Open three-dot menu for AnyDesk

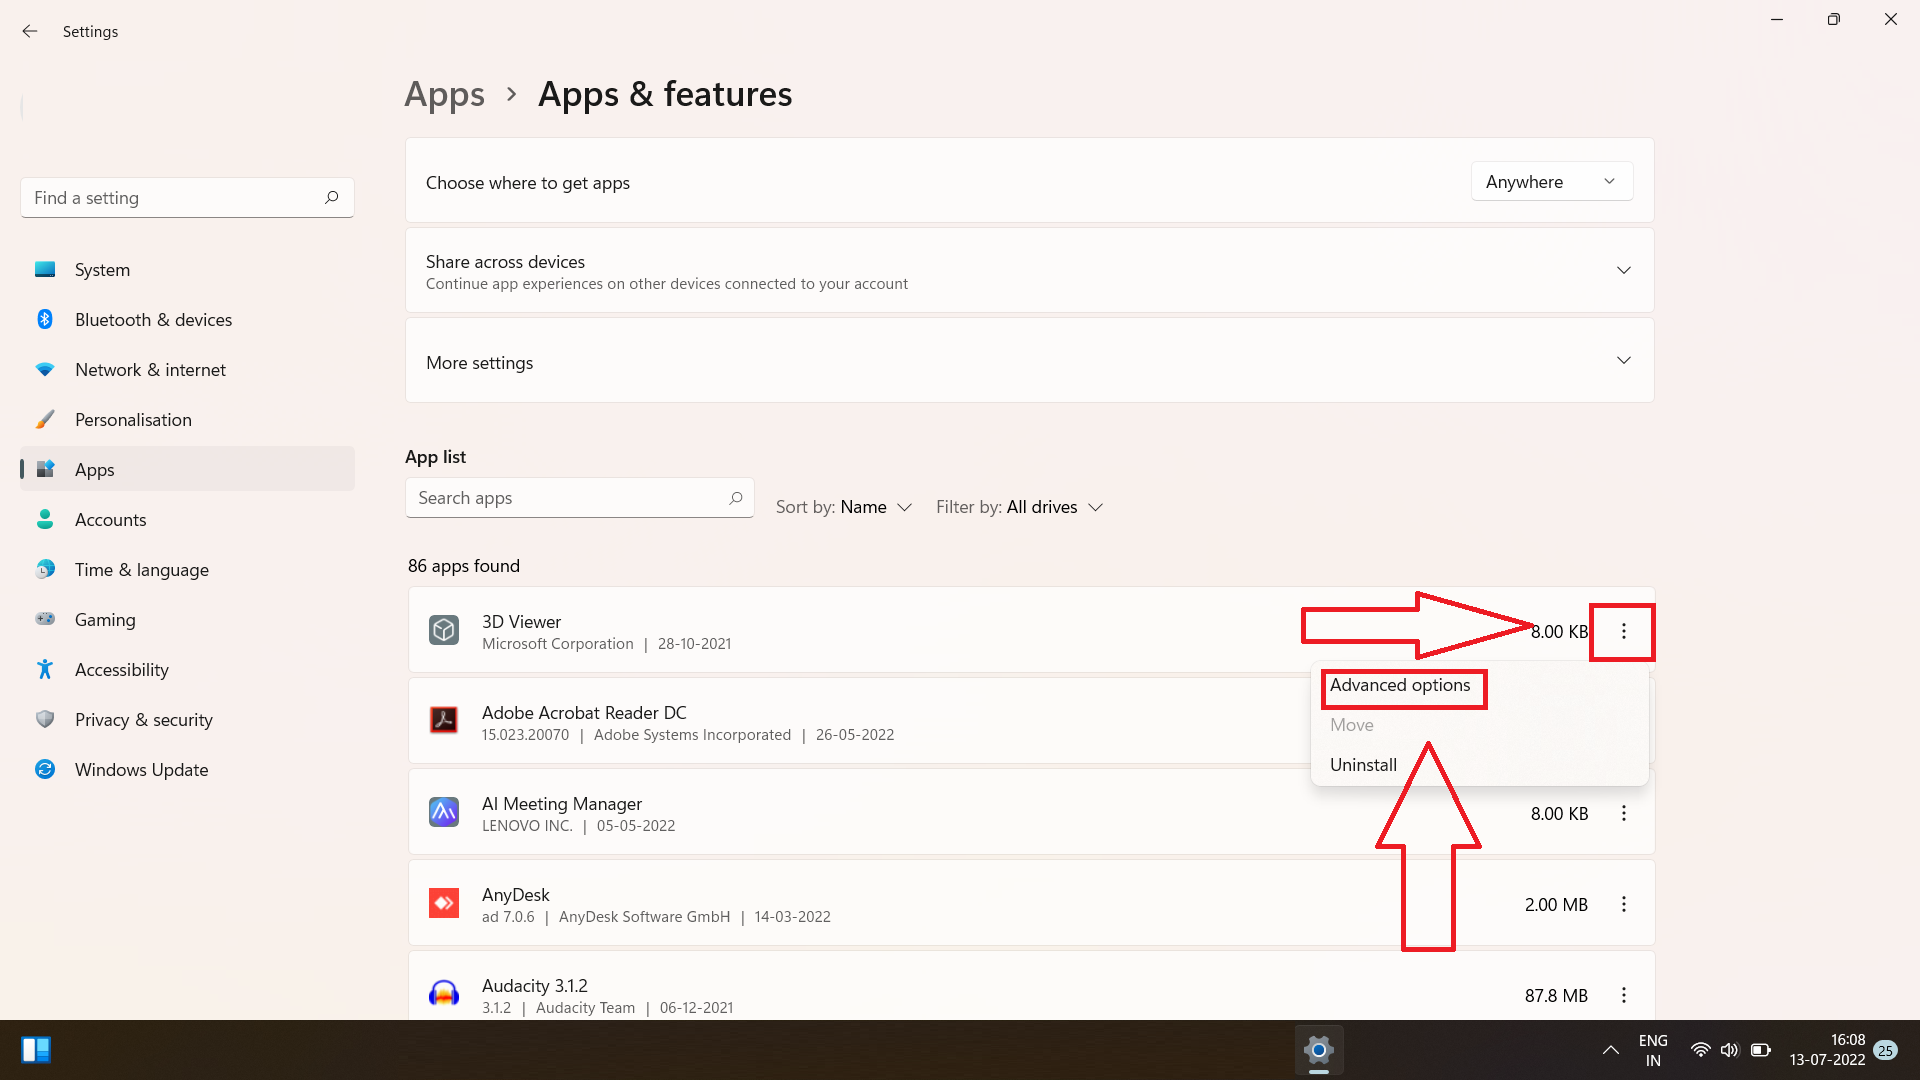click(x=1623, y=905)
